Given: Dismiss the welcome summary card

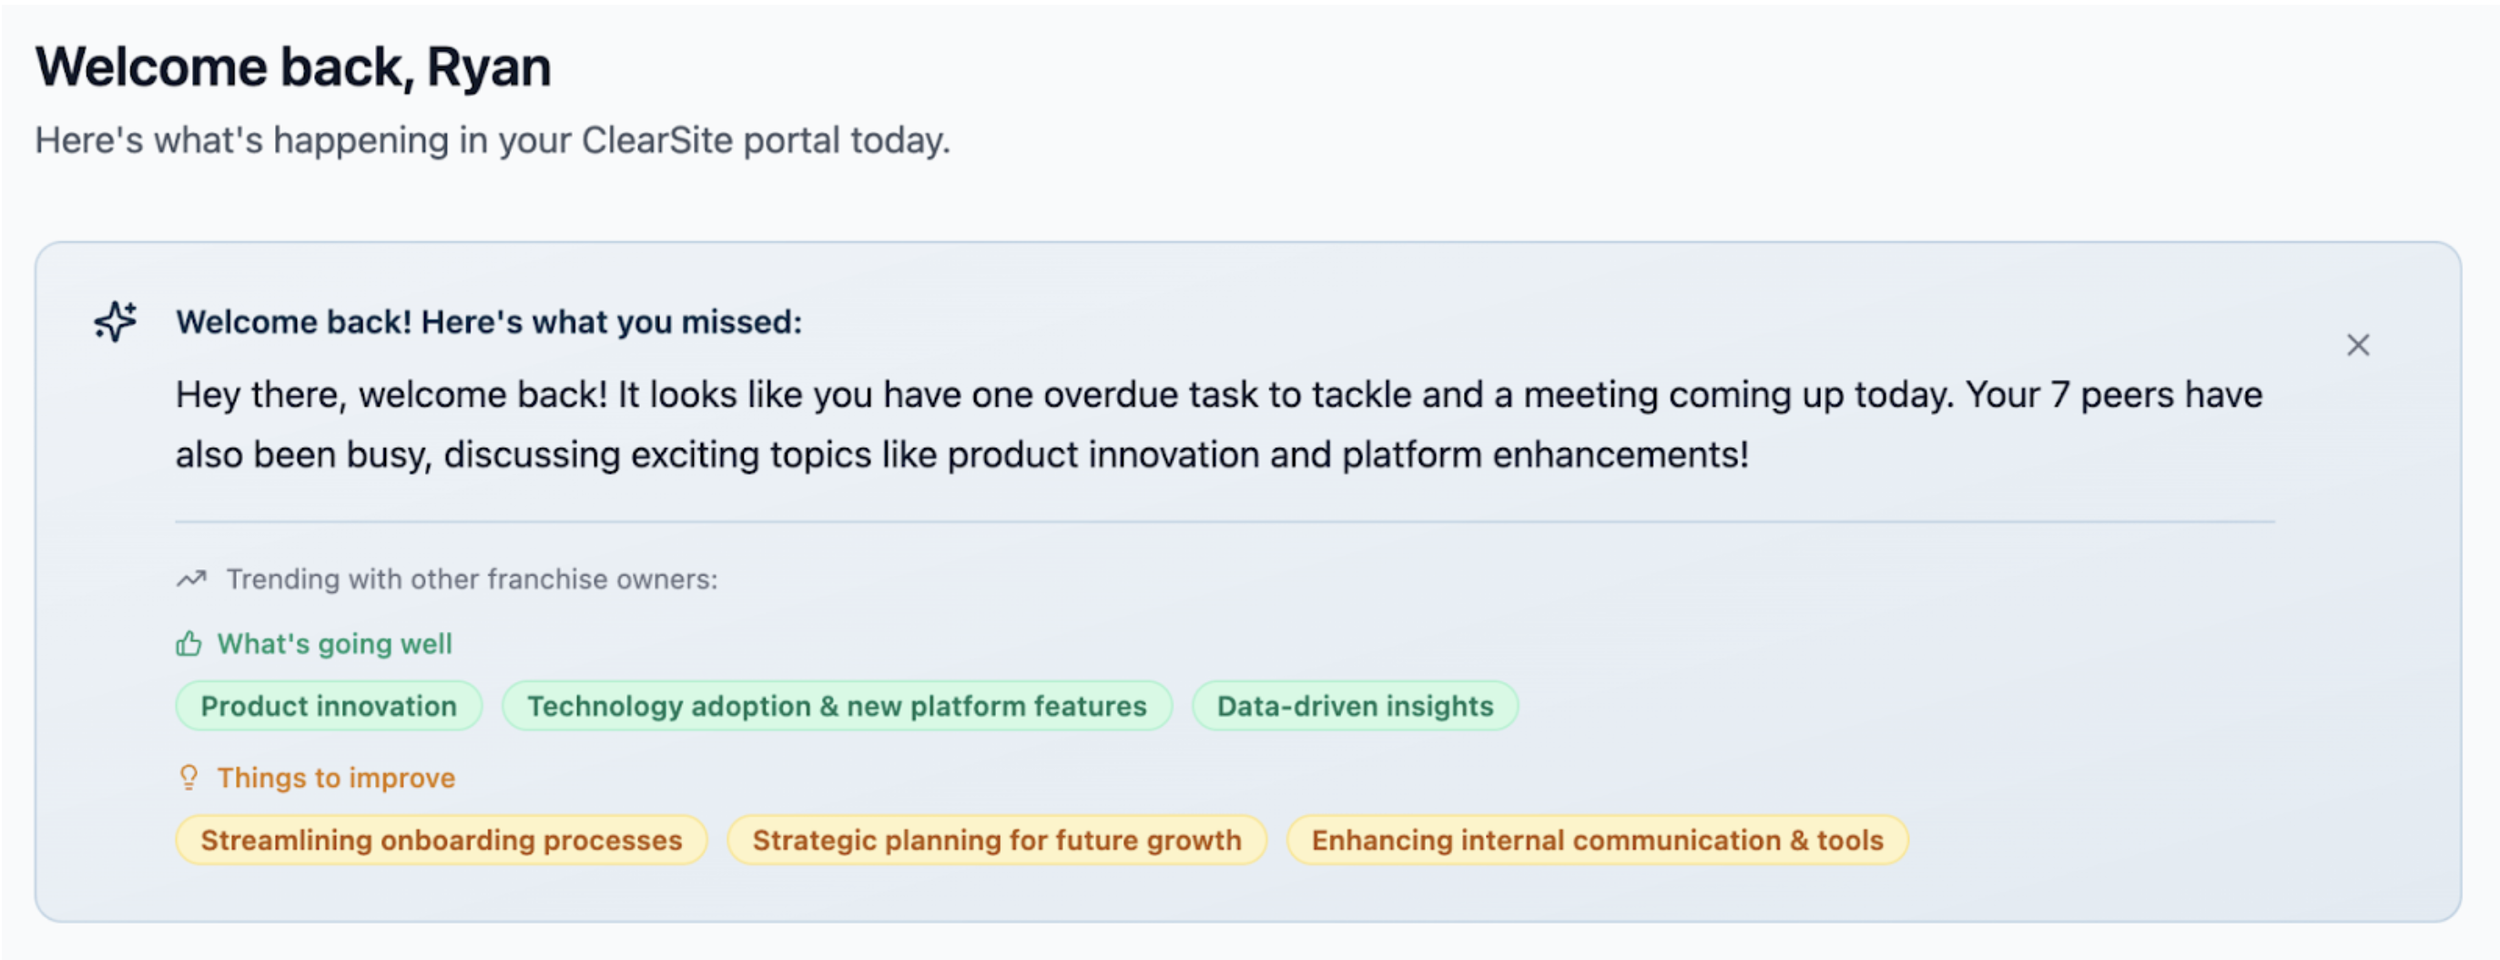Looking at the screenshot, I should pyautogui.click(x=2358, y=345).
